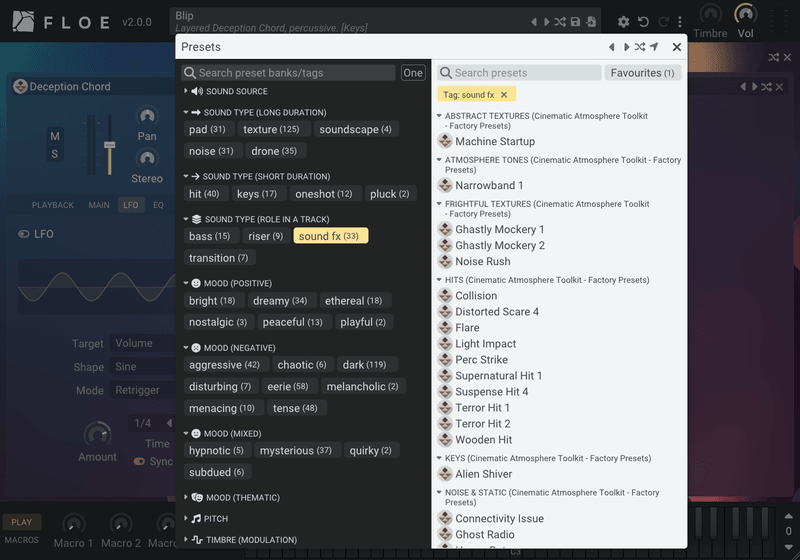The width and height of the screenshot is (800, 560).
Task: Shuffle presets in the Presets panel header
Action: tap(640, 47)
